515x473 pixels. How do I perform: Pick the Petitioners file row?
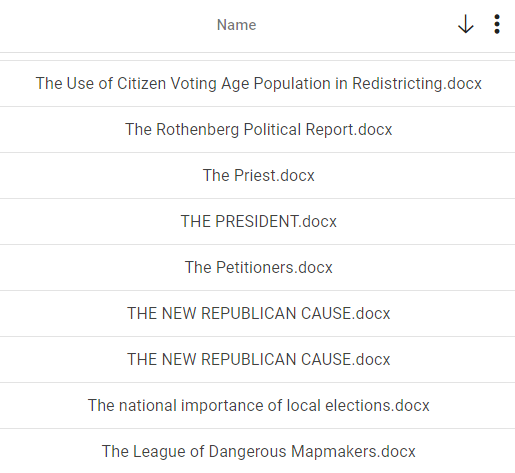click(x=257, y=267)
